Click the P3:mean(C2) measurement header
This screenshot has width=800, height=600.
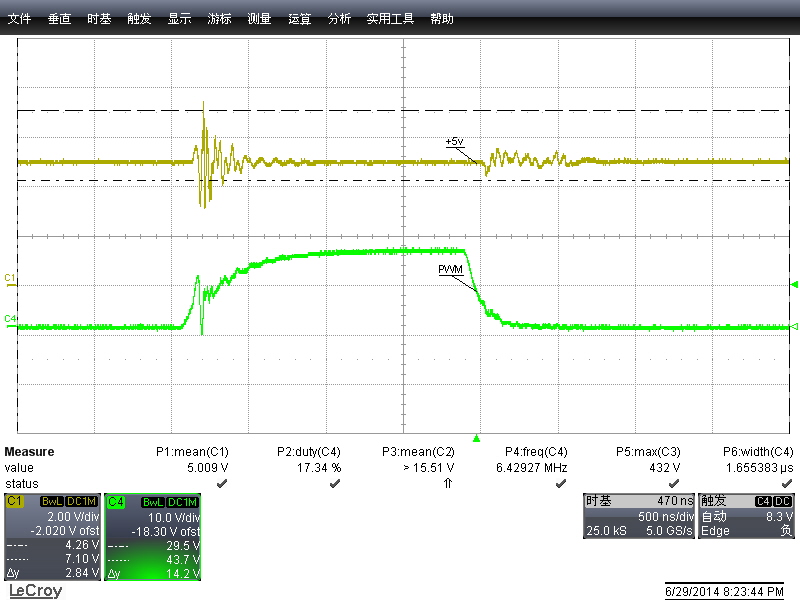[418, 452]
